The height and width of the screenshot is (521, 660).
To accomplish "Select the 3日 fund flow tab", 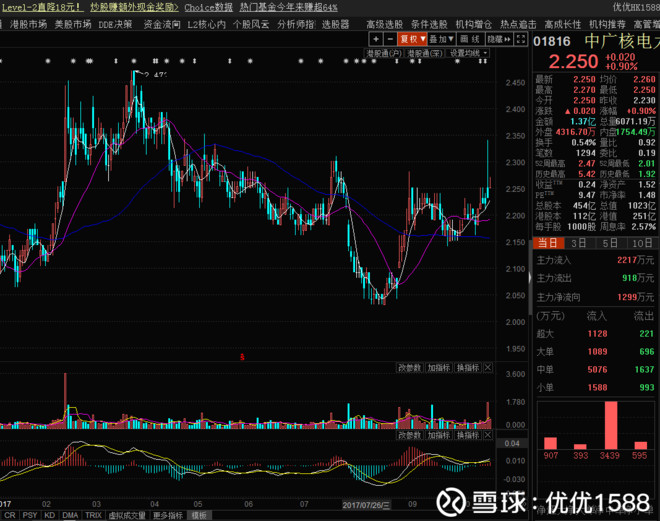I will pyautogui.click(x=578, y=243).
